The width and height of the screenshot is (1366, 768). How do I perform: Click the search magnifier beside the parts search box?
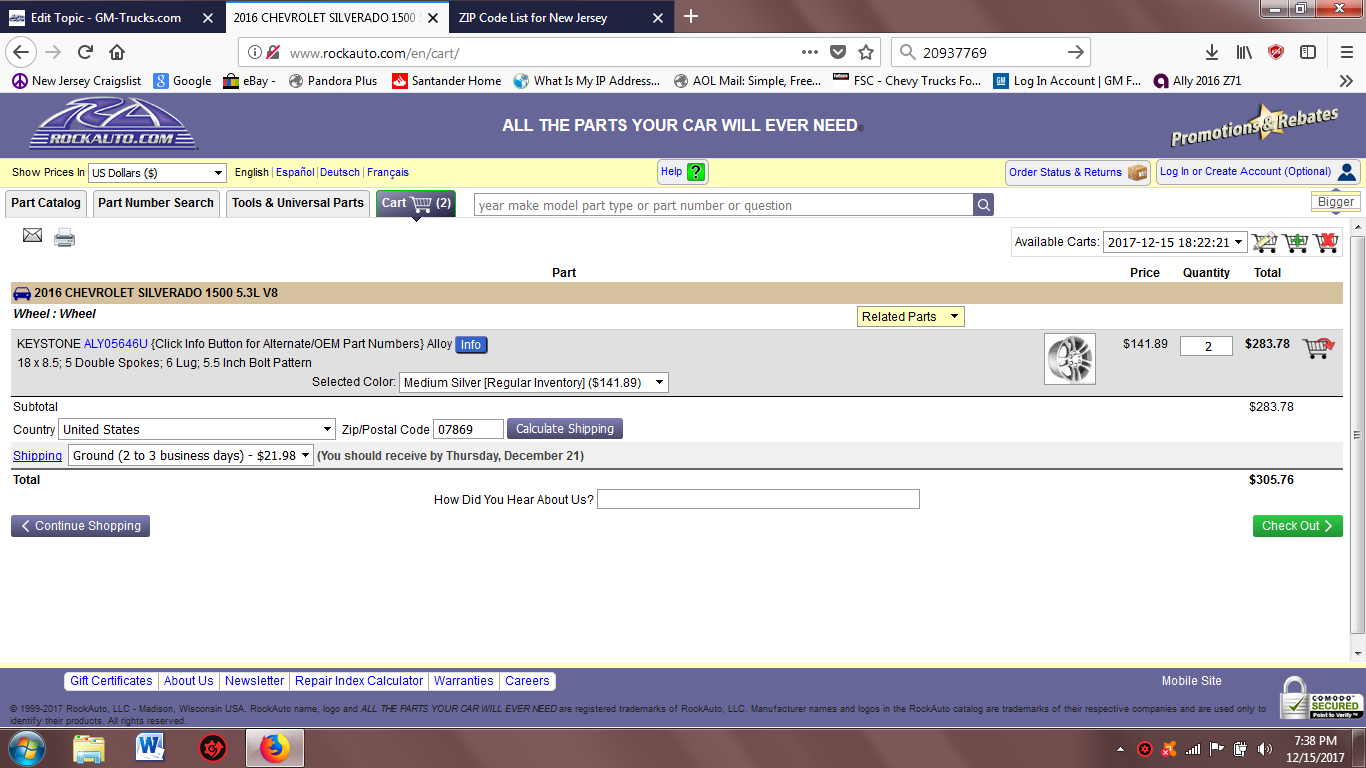pyautogui.click(x=984, y=205)
